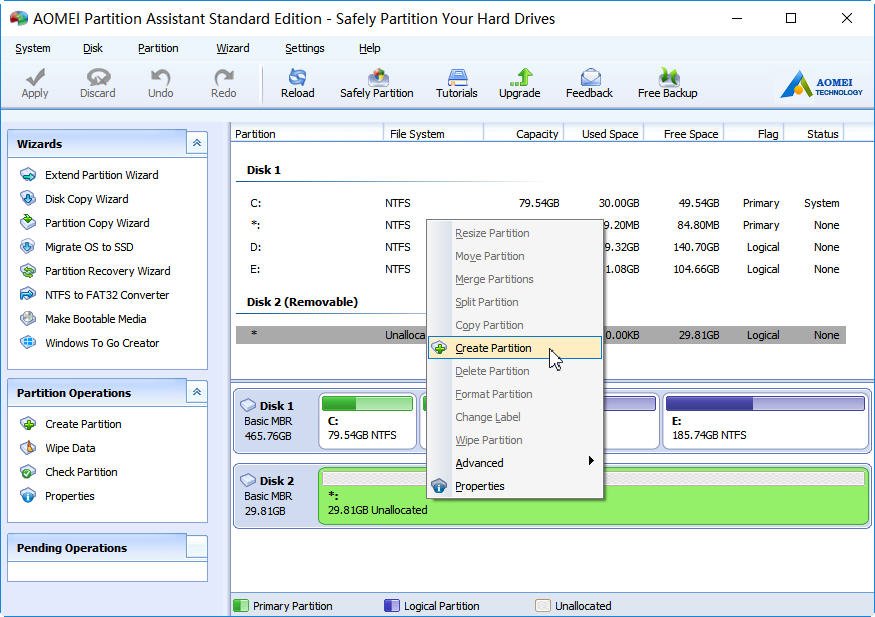Click the green Primary Partition legend swatch
Screen dimensions: 875x617
click(241, 606)
